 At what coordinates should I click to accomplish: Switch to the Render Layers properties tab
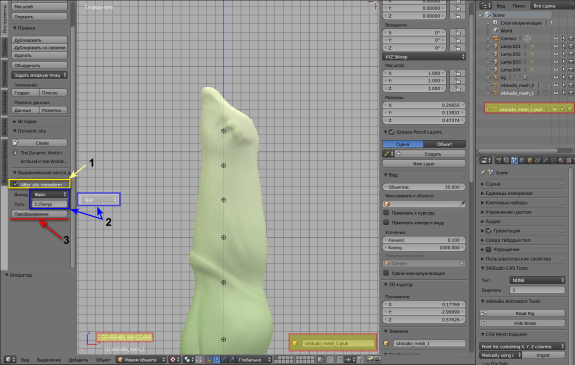(x=506, y=160)
